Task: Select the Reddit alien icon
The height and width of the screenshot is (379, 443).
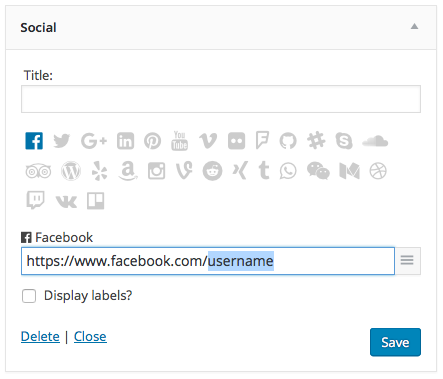Action: (x=212, y=171)
